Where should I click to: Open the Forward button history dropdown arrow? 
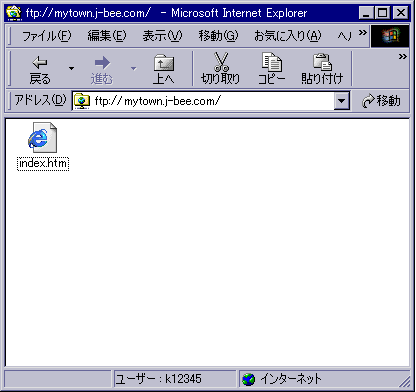click(x=133, y=69)
